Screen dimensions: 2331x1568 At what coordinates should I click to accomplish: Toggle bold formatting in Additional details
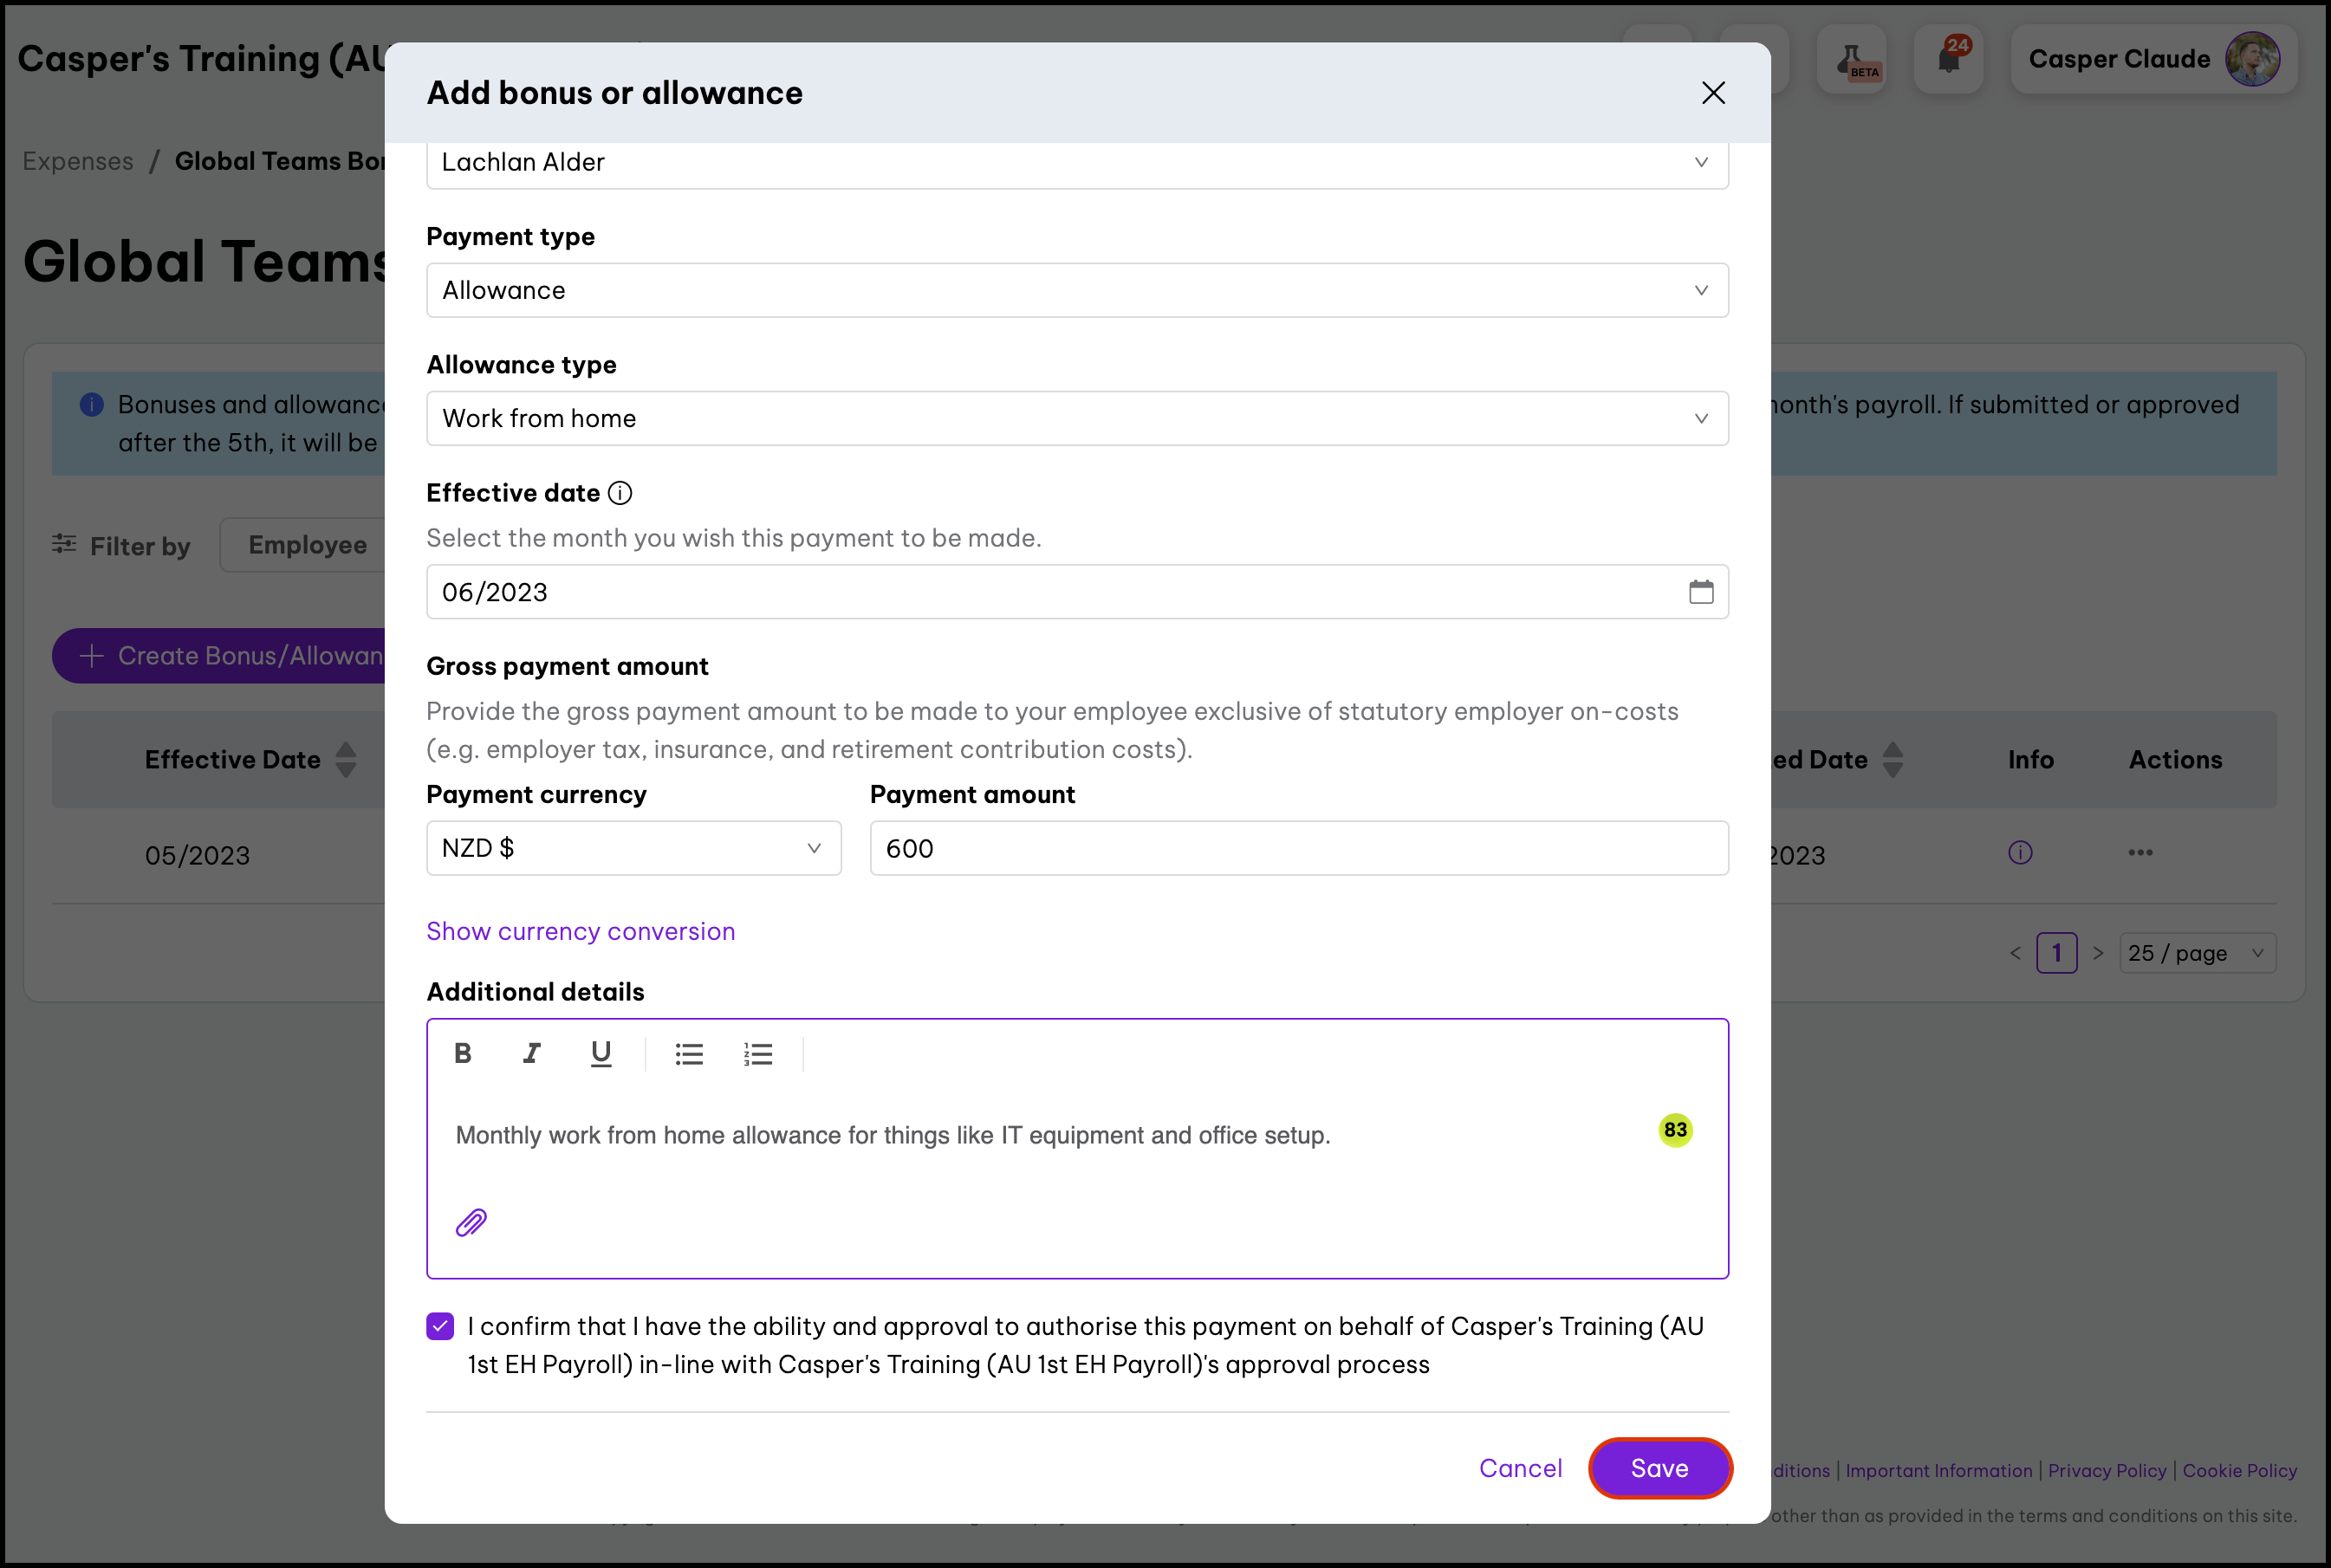462,1053
